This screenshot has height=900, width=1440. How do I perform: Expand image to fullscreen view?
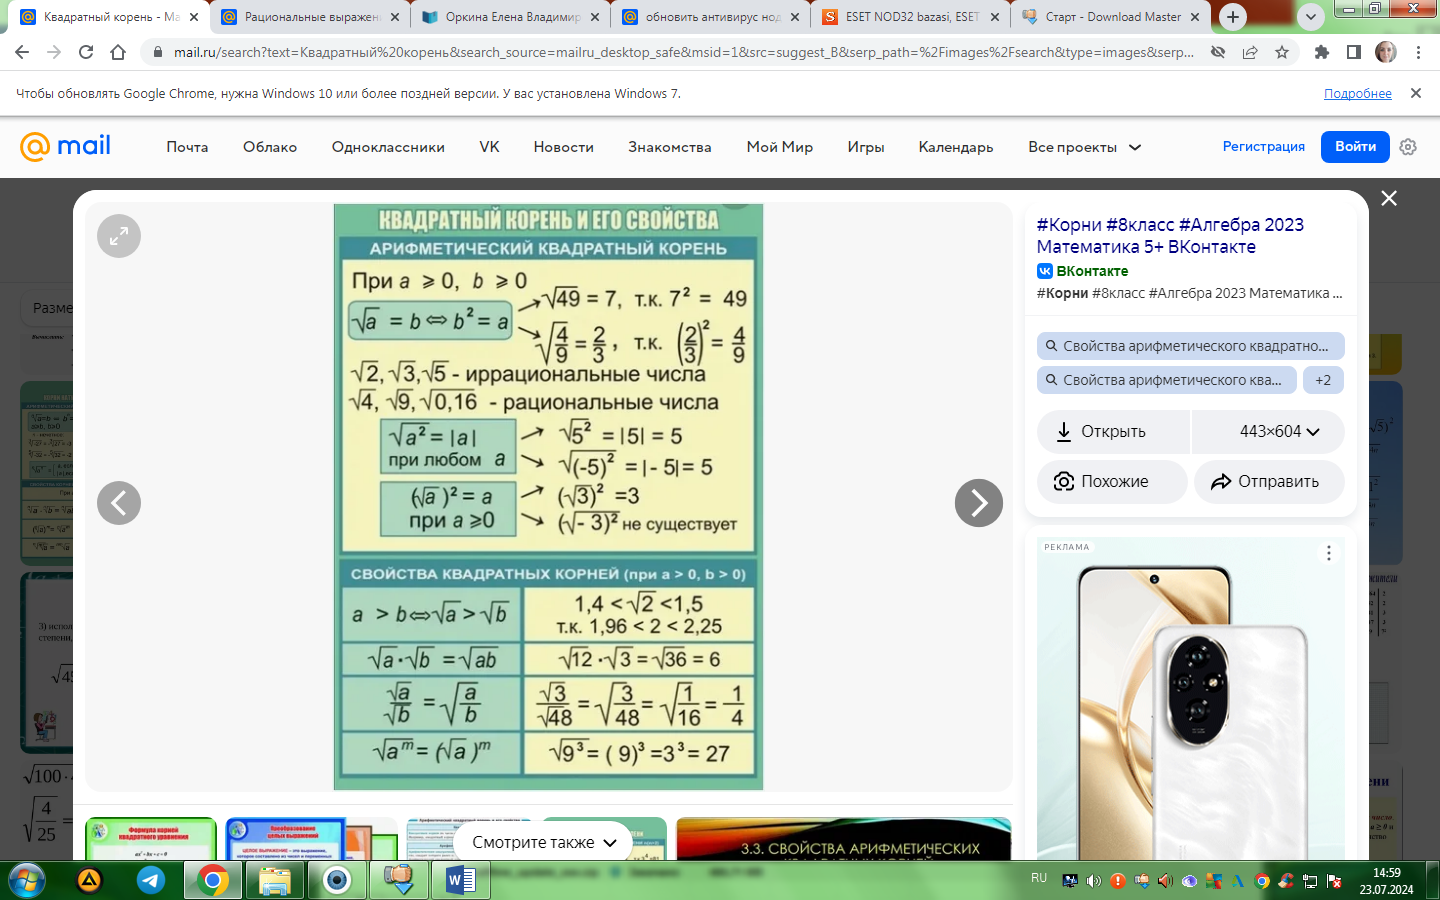point(119,236)
